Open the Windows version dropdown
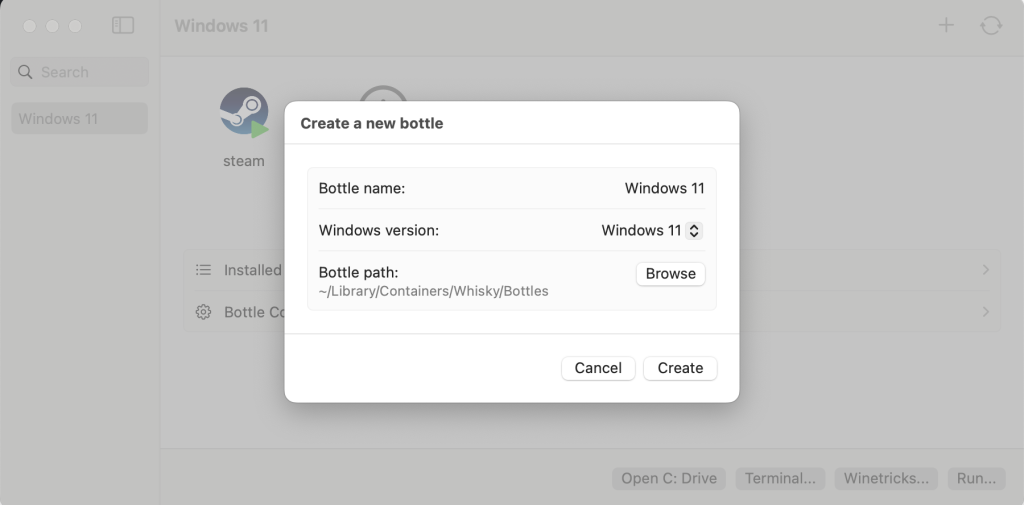1024x505 pixels. pos(651,230)
